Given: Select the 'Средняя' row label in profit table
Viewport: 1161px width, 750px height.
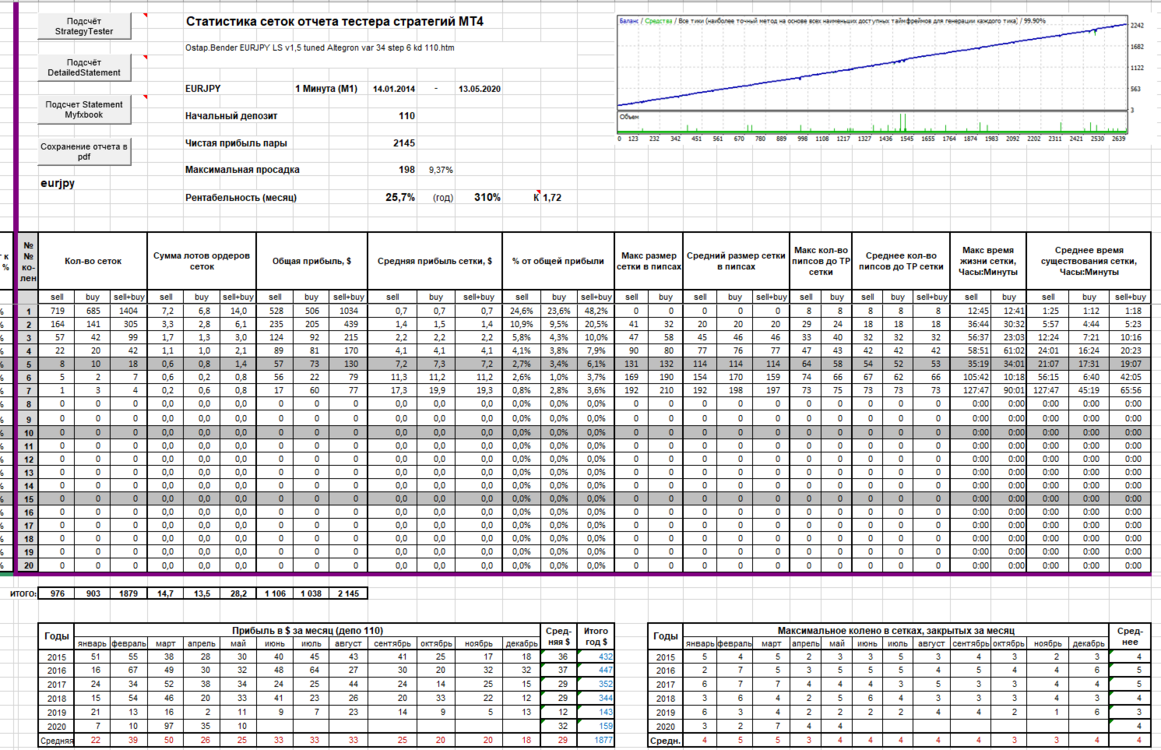Looking at the screenshot, I should [x=56, y=740].
